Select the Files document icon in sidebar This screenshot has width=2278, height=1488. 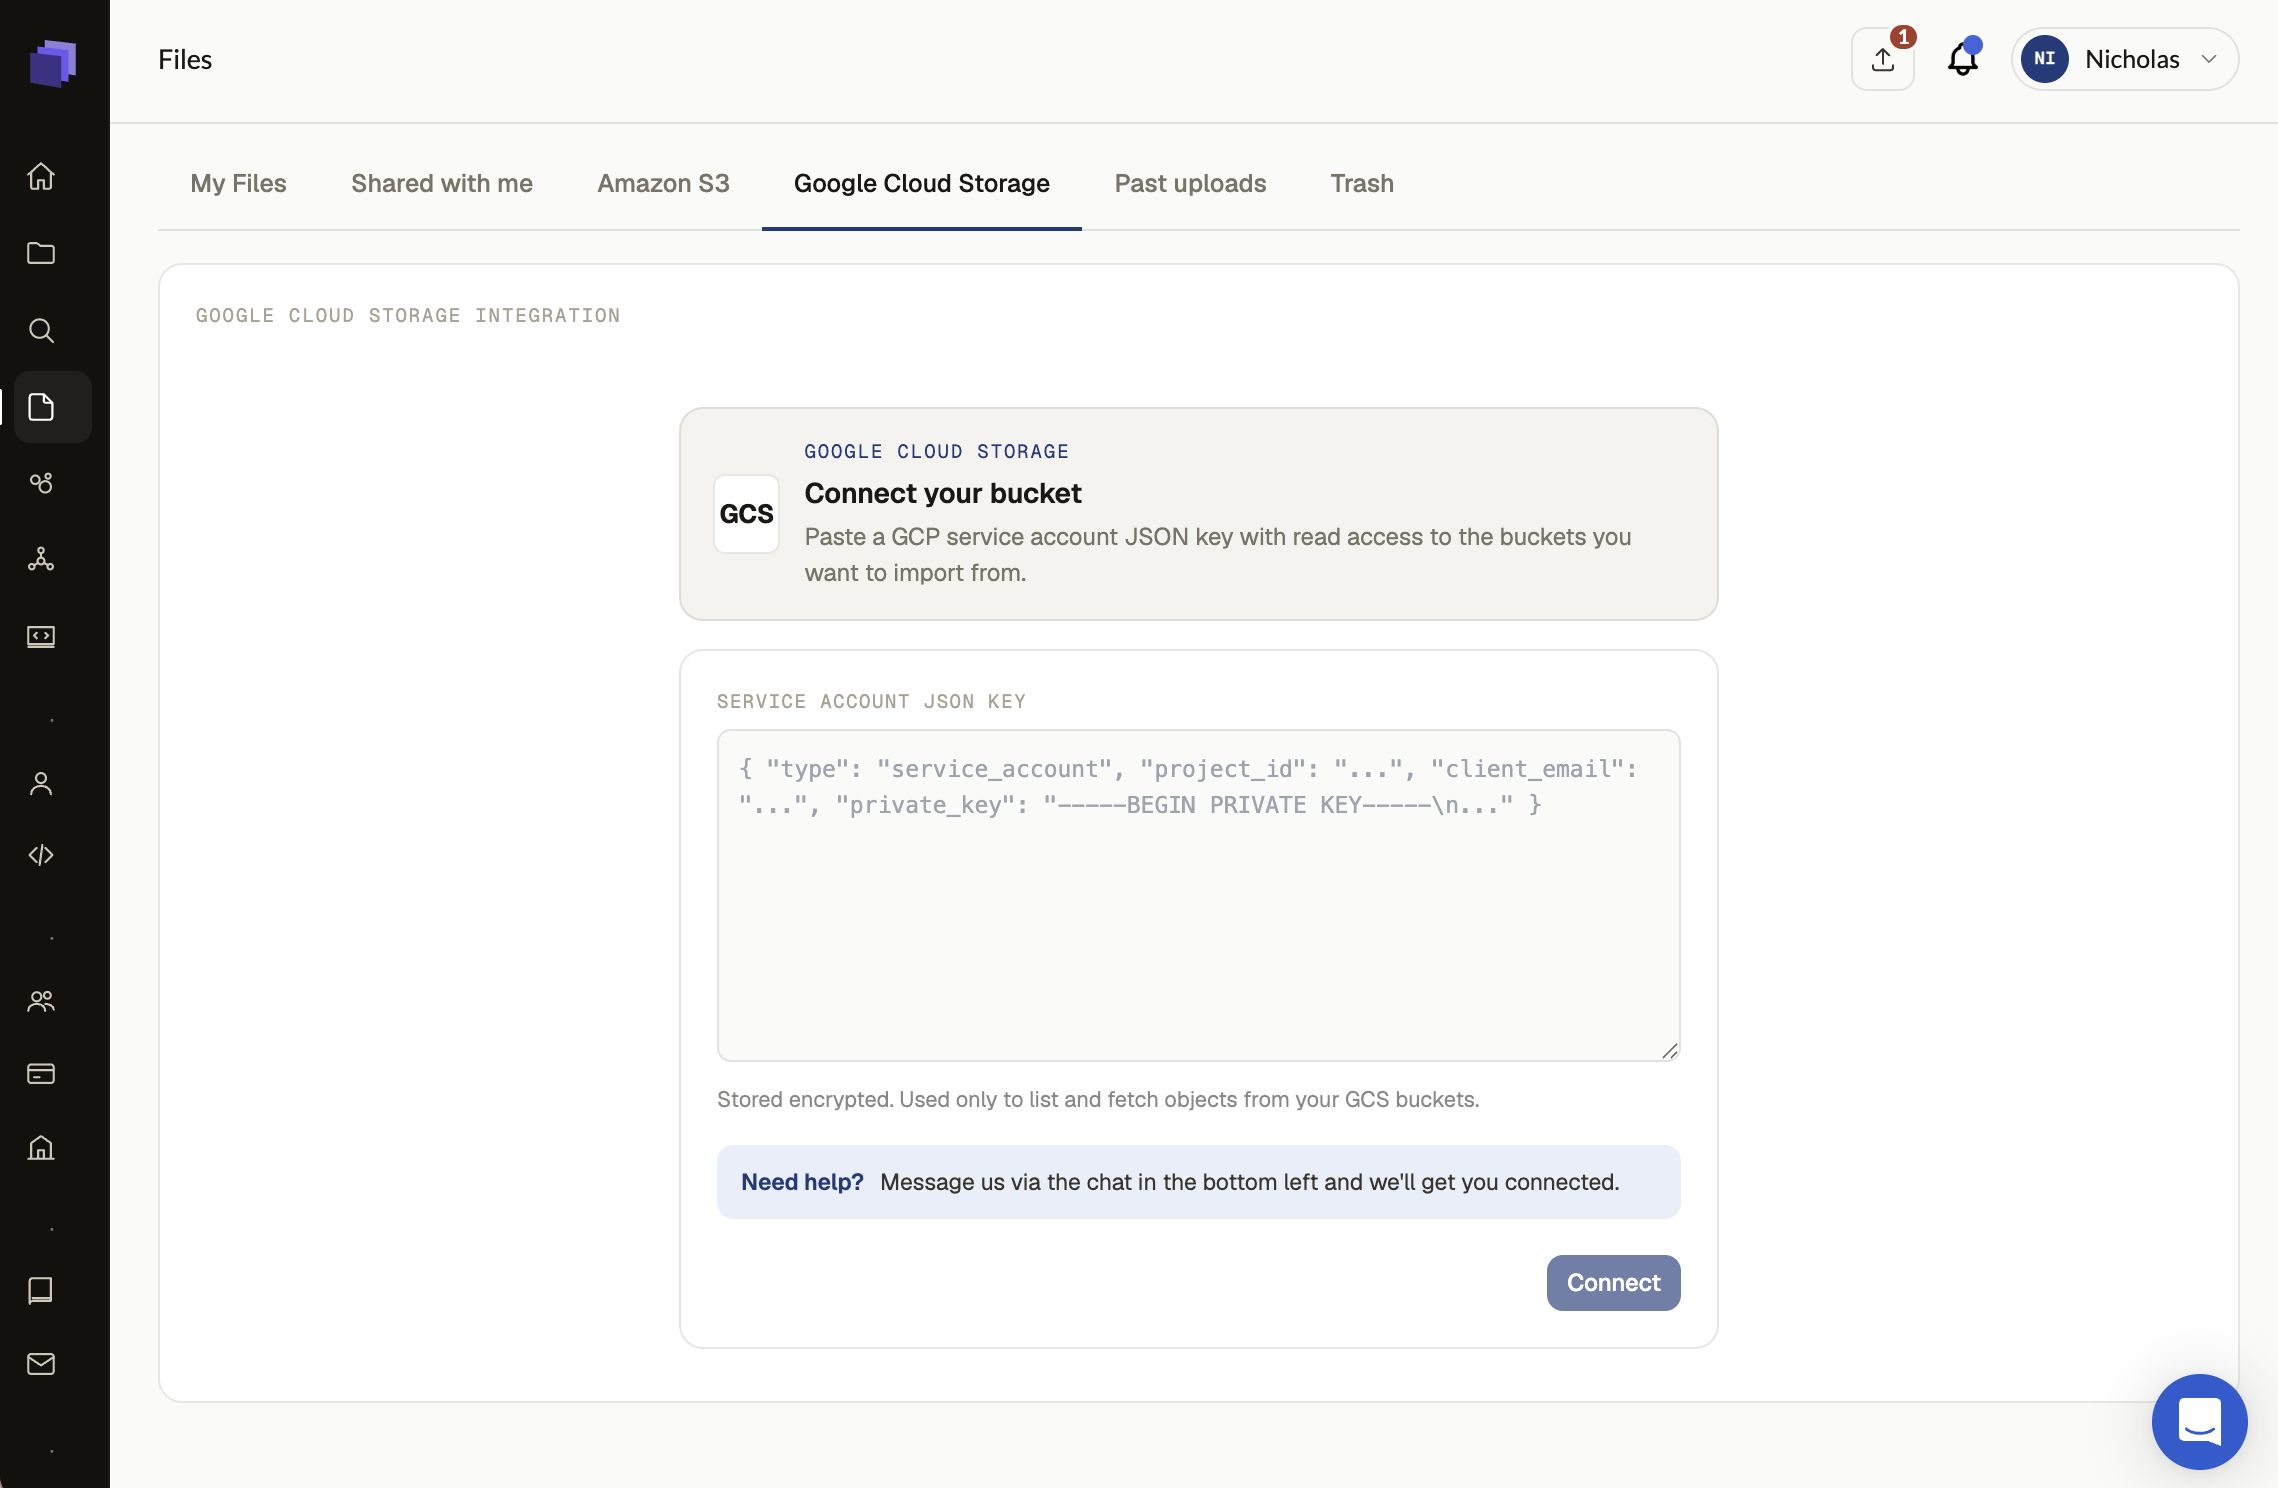(x=41, y=407)
